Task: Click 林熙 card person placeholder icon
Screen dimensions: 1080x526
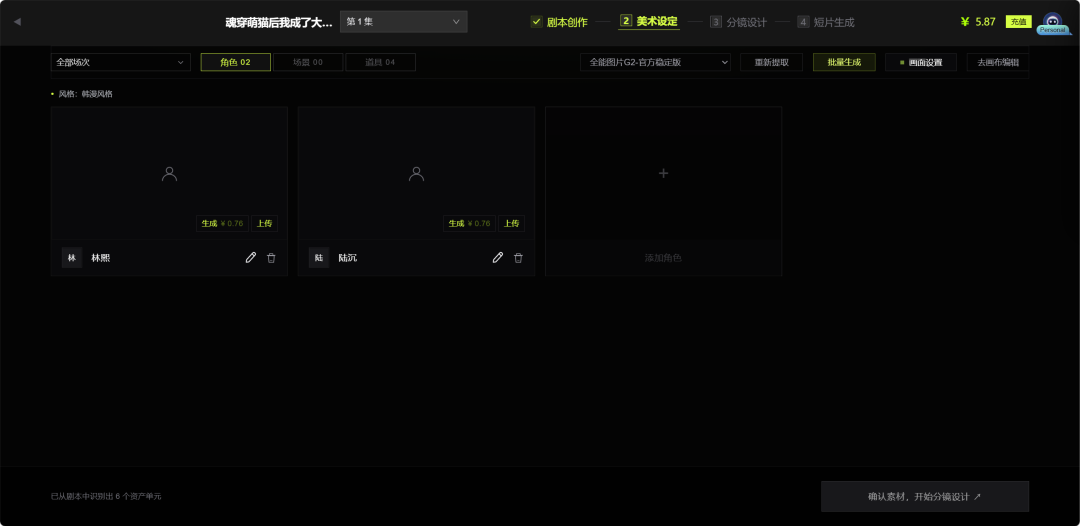Action: (x=169, y=173)
